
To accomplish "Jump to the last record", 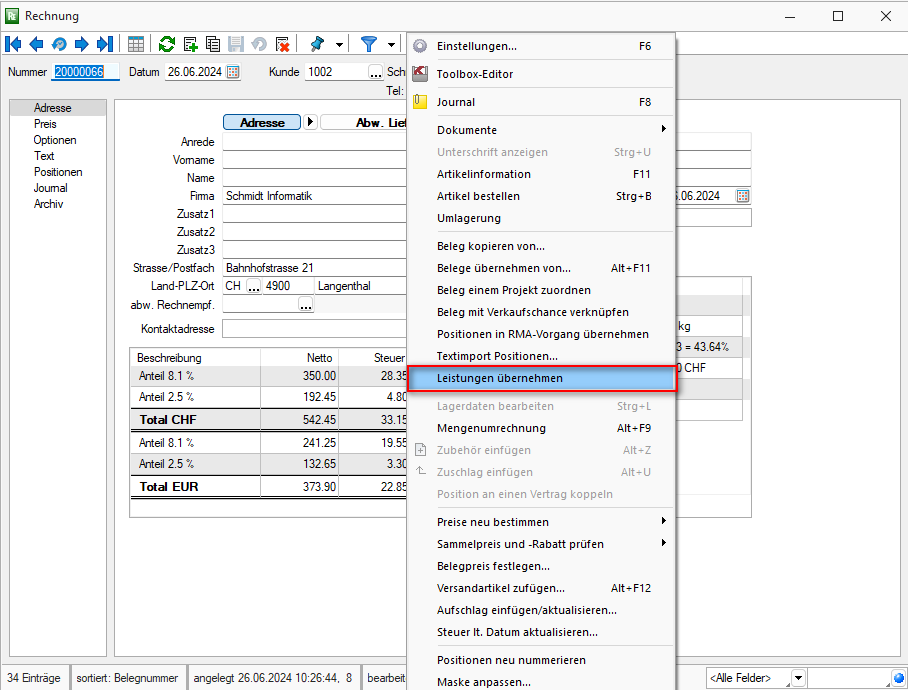I will pyautogui.click(x=105, y=44).
